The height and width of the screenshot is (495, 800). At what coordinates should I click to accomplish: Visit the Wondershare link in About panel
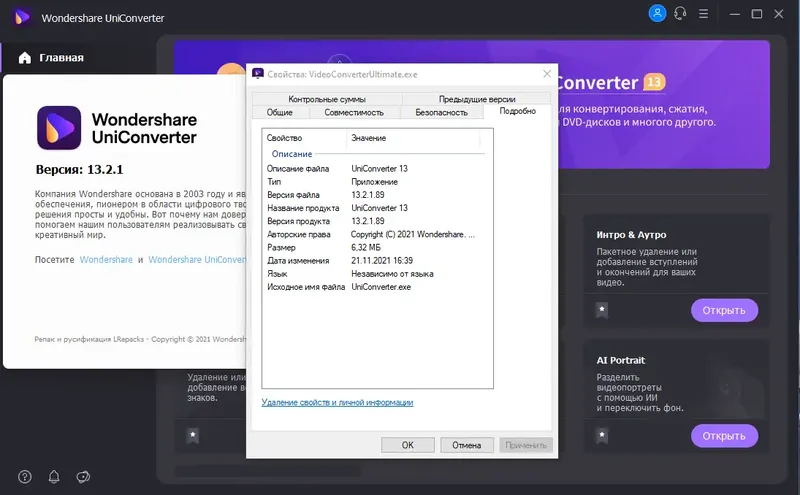[x=106, y=259]
